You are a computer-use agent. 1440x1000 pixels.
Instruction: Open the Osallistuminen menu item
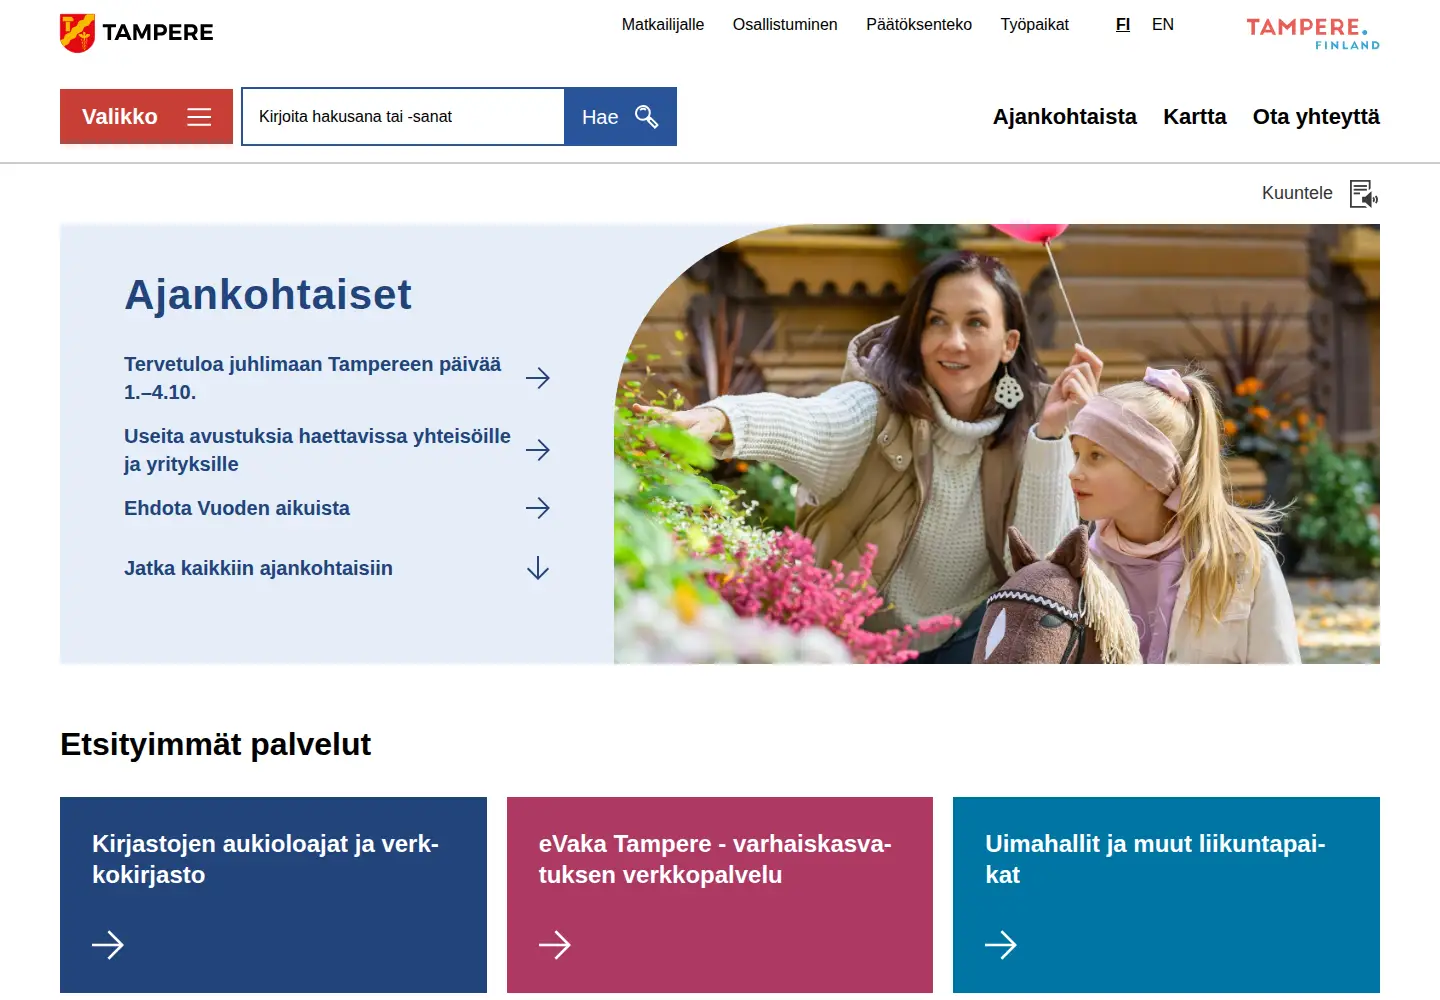(x=785, y=25)
